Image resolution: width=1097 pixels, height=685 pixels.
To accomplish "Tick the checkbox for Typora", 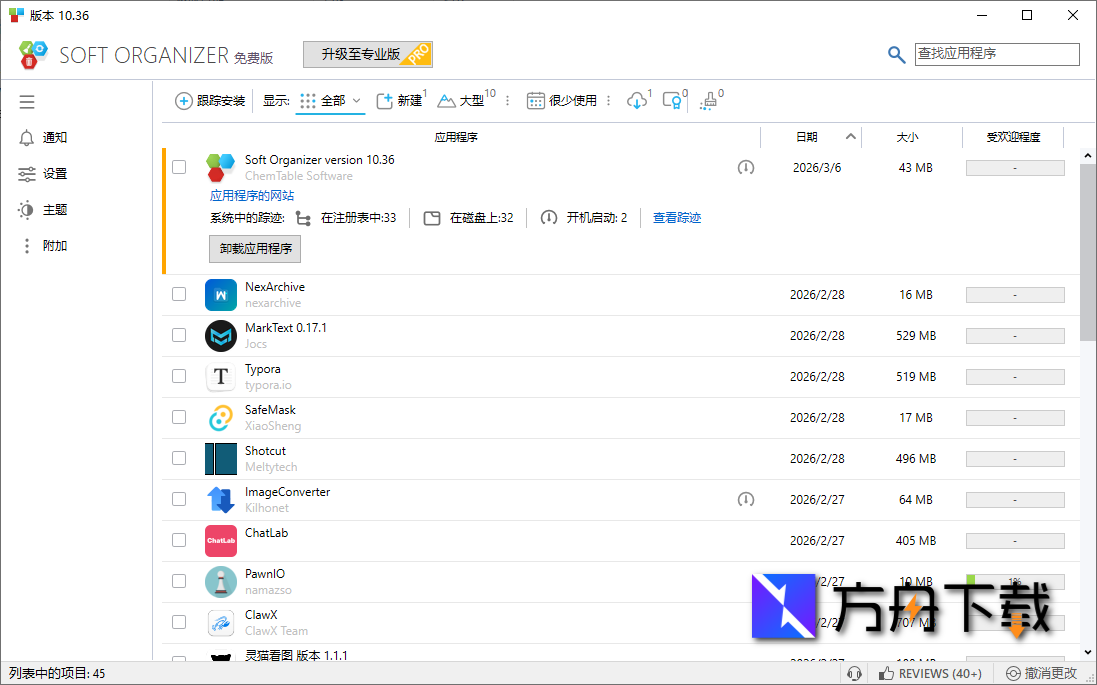I will 179,376.
